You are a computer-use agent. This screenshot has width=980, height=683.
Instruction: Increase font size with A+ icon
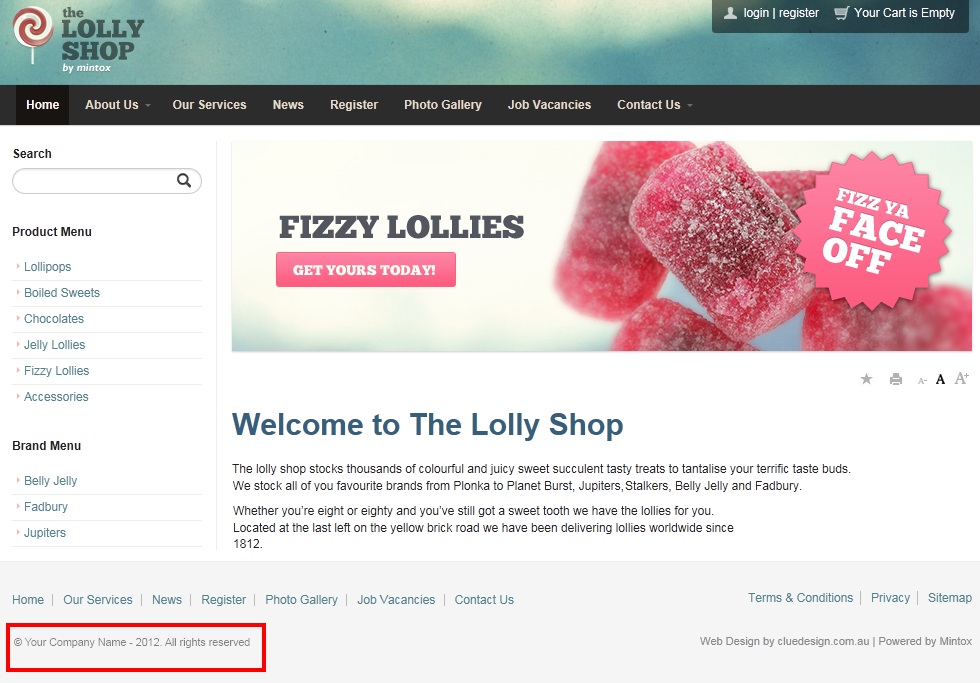point(962,378)
